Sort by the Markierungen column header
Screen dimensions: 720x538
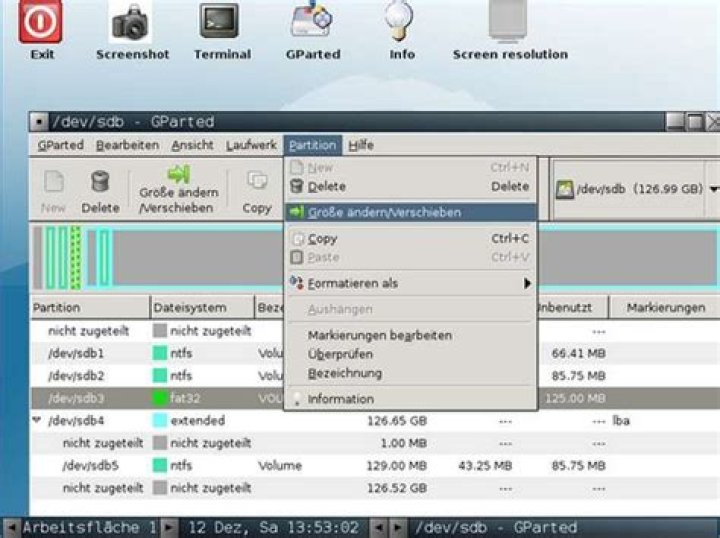point(665,308)
